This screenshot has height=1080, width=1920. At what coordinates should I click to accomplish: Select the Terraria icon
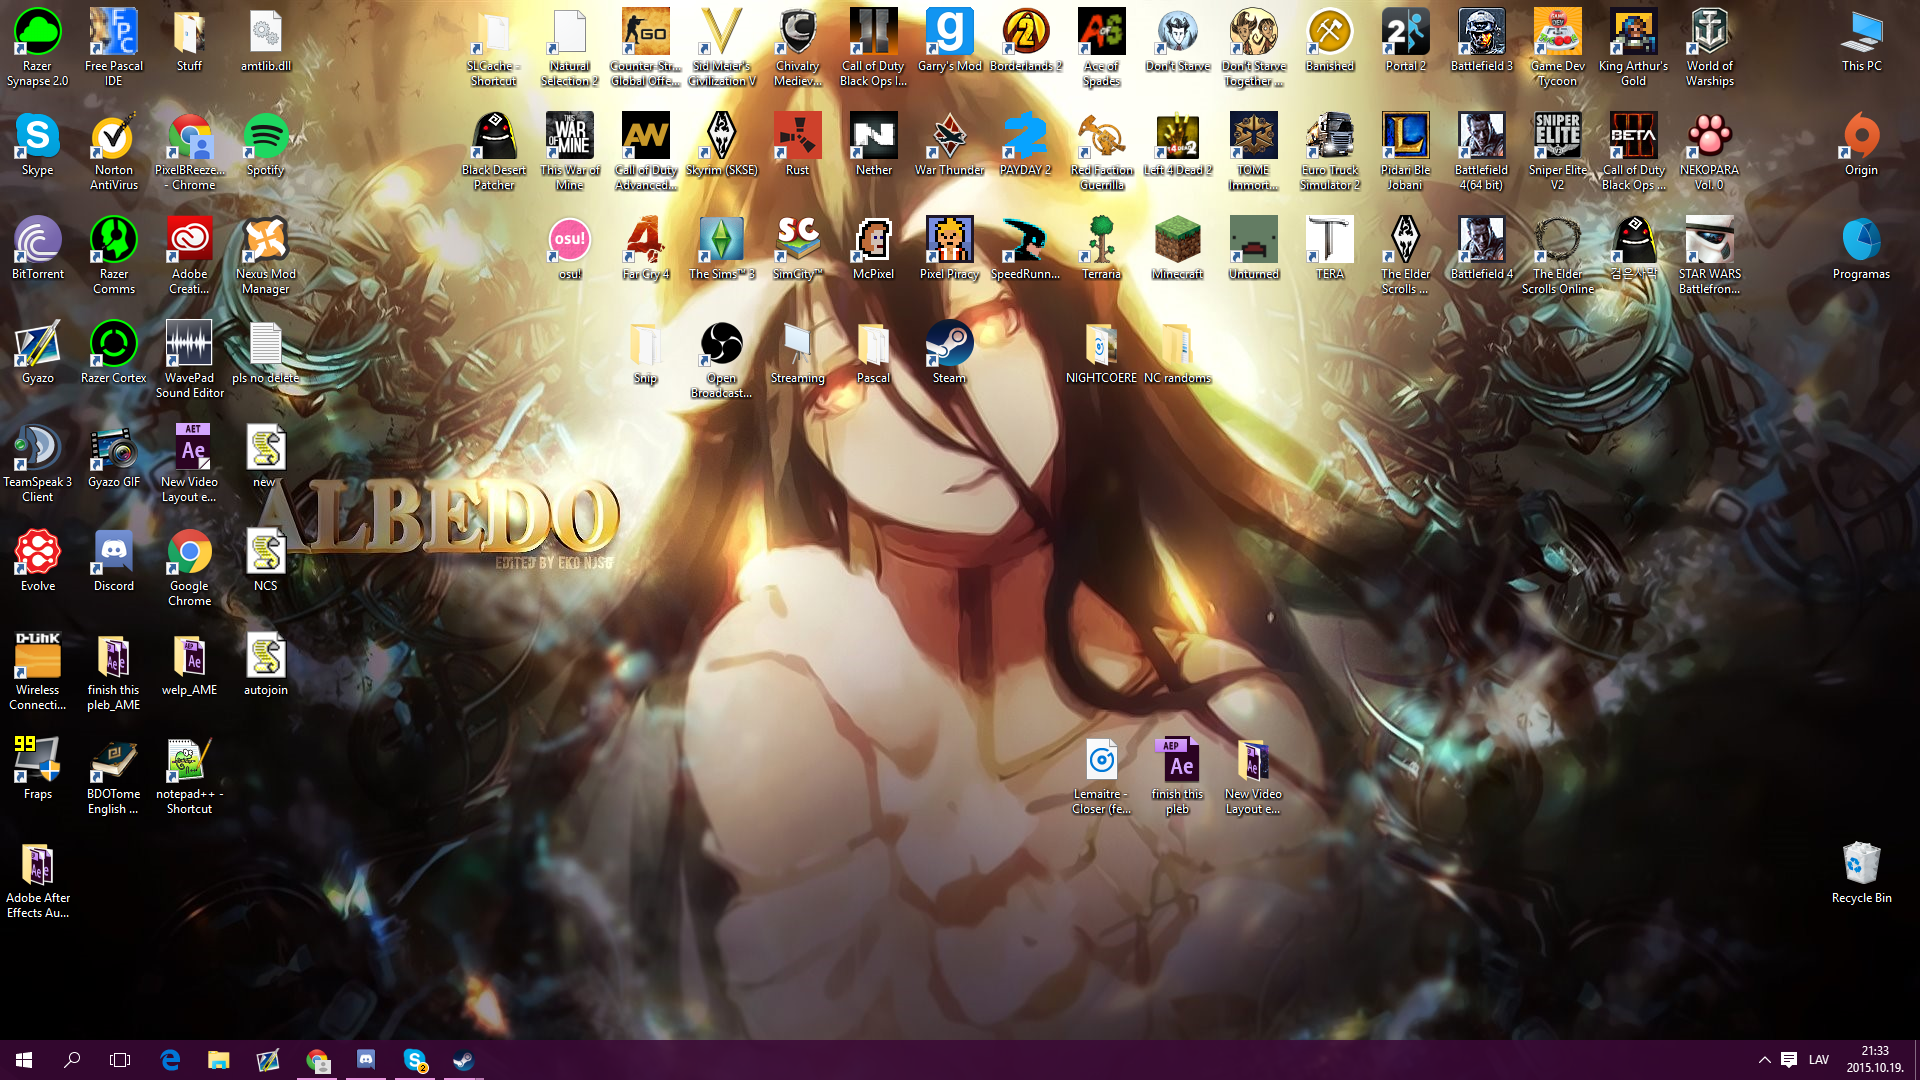[1101, 248]
